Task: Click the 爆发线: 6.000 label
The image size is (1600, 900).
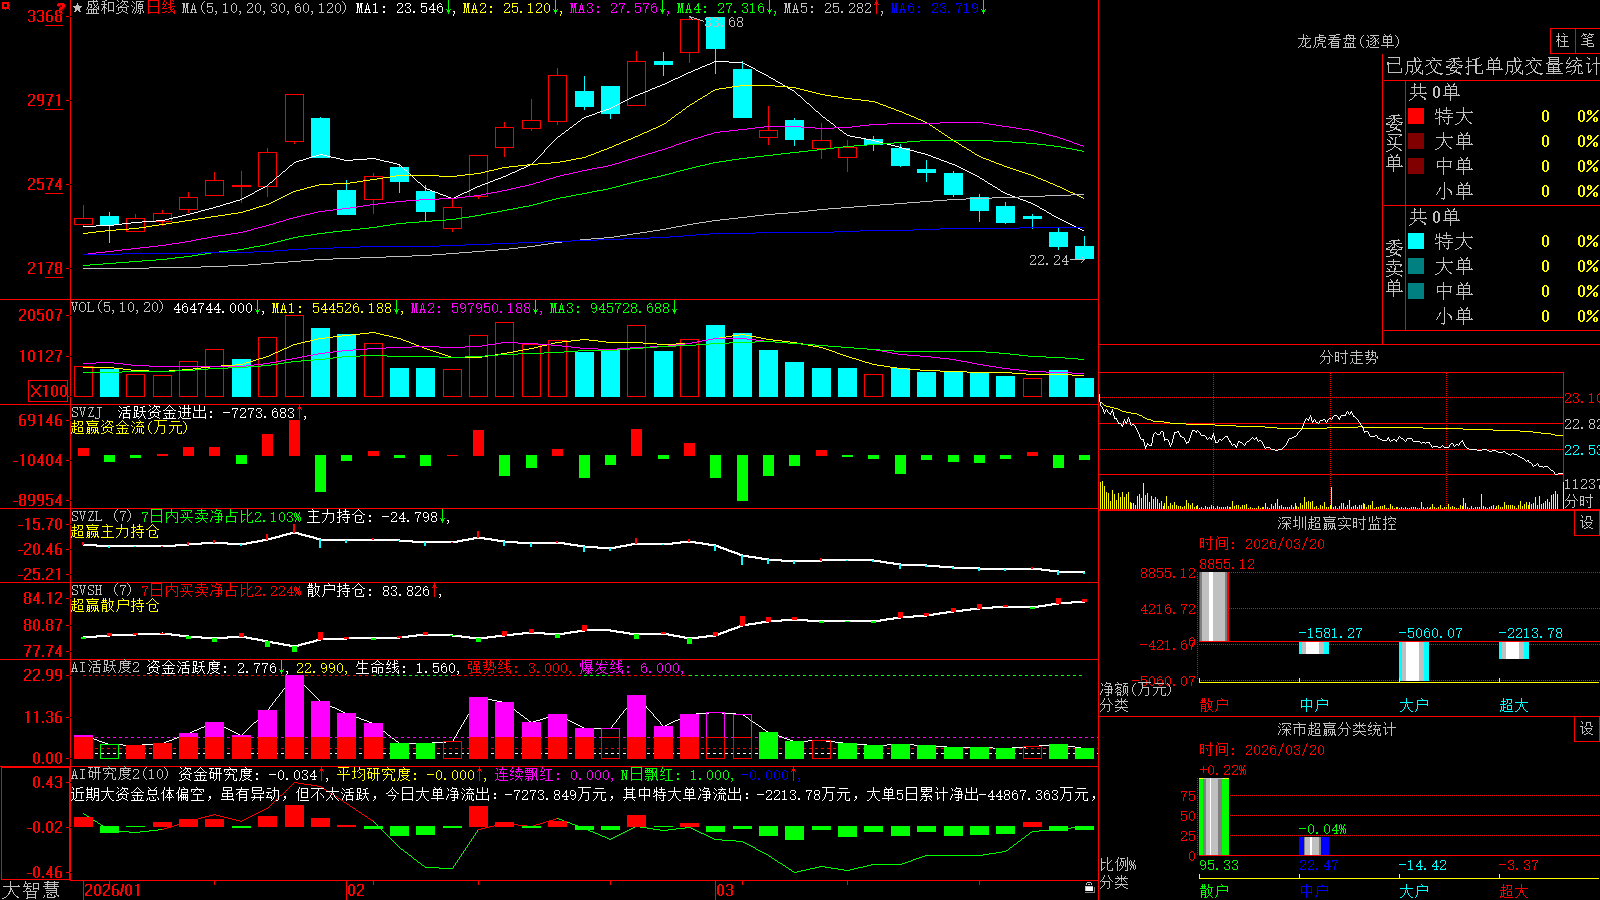Action: pyautogui.click(x=631, y=668)
